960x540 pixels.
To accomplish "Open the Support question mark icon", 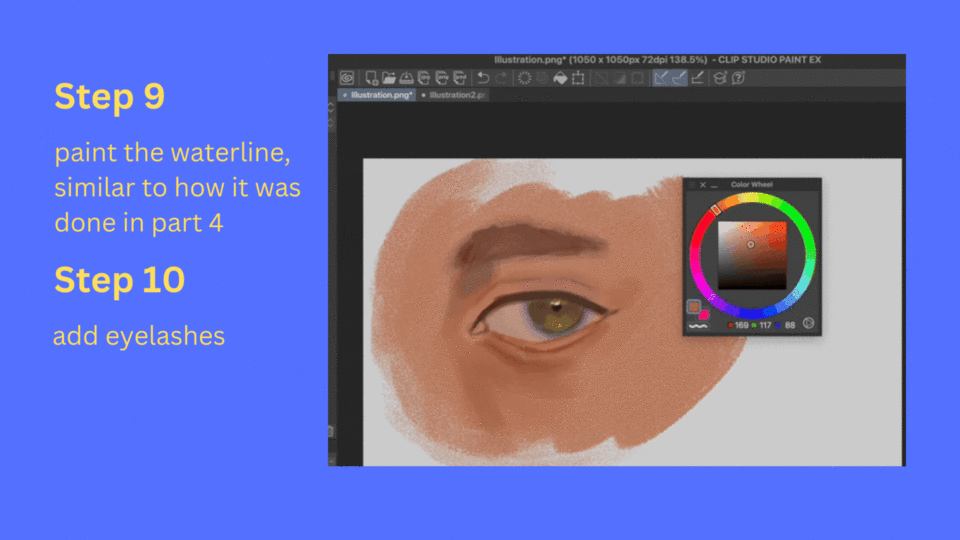I will click(738, 78).
